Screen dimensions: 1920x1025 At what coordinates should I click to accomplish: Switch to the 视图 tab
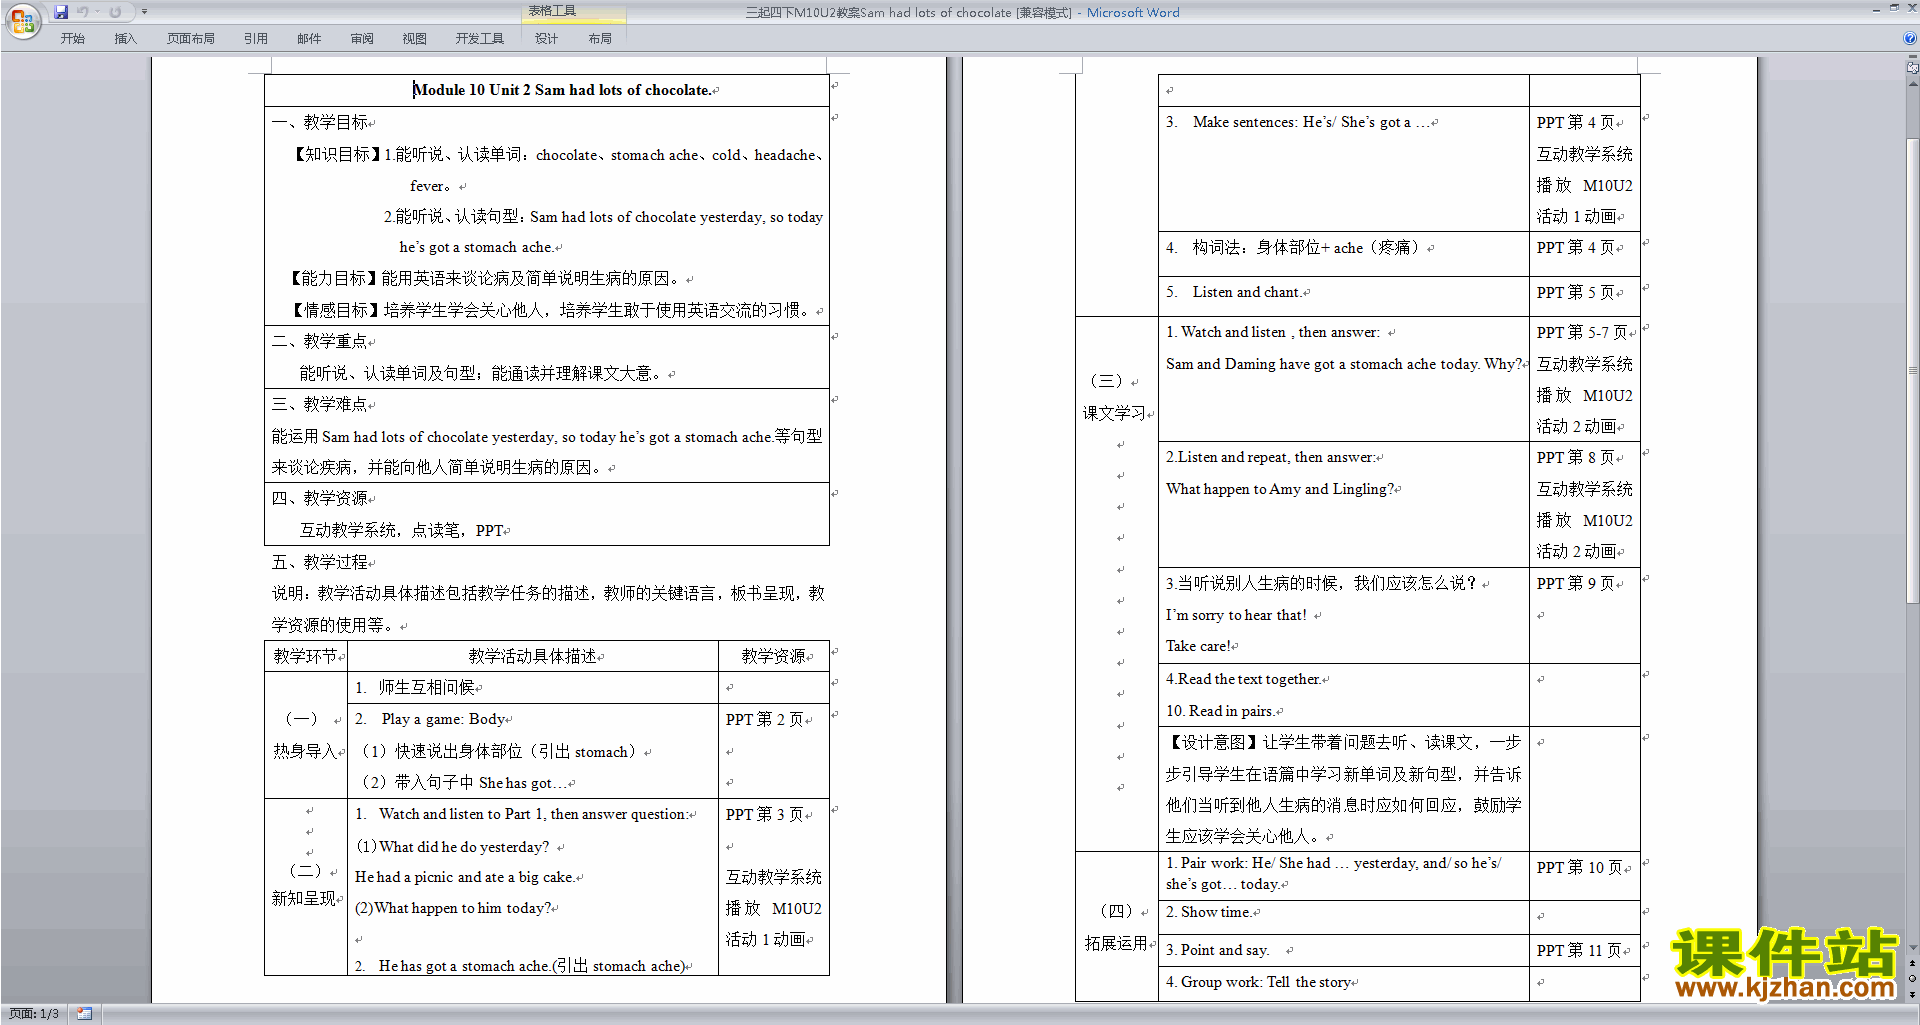coord(414,38)
